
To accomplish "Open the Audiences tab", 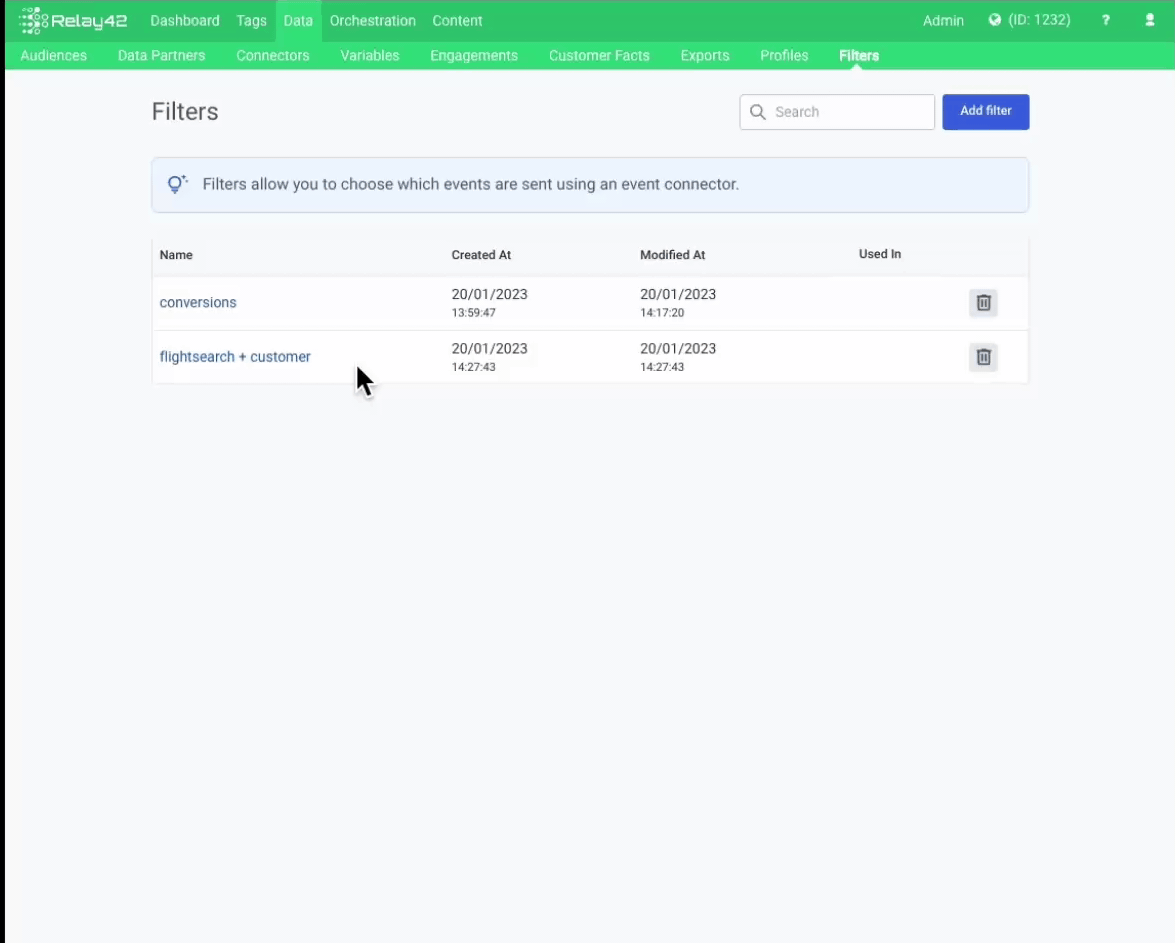I will click(x=53, y=56).
